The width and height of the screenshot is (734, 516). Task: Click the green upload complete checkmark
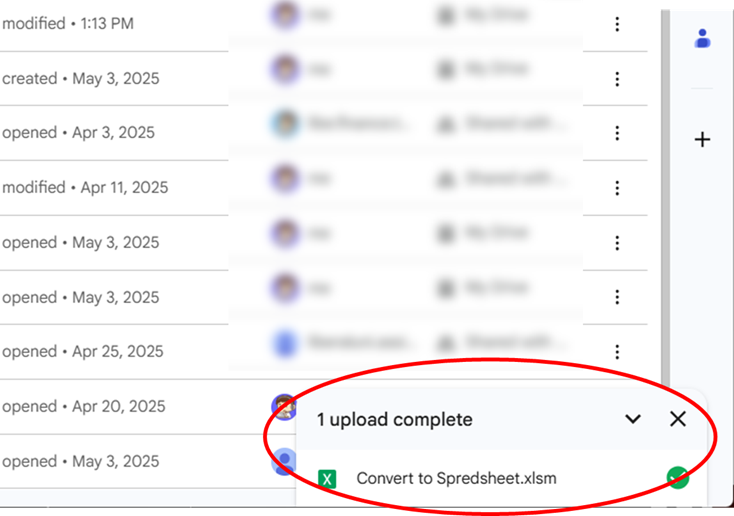[x=678, y=478]
